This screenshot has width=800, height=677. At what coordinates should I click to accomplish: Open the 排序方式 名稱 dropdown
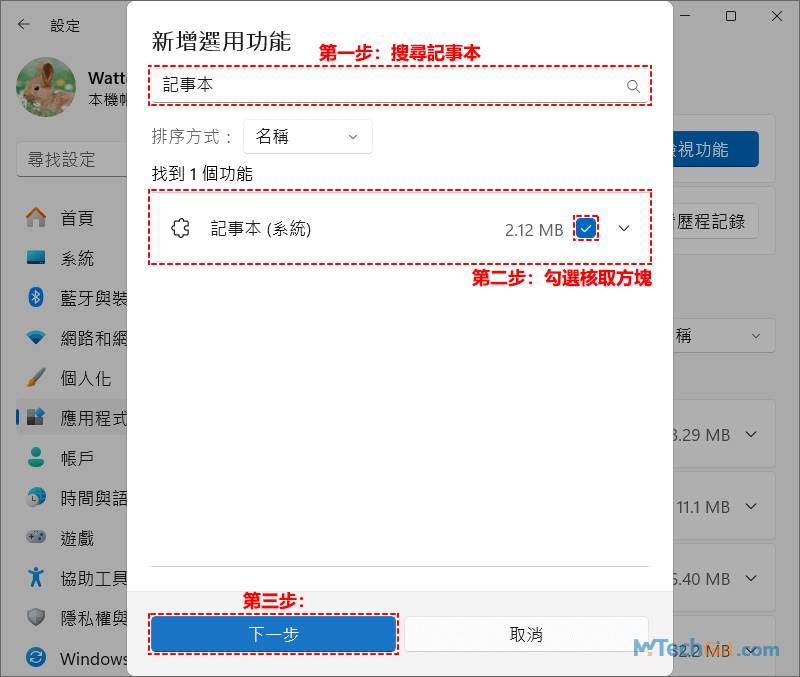point(307,137)
